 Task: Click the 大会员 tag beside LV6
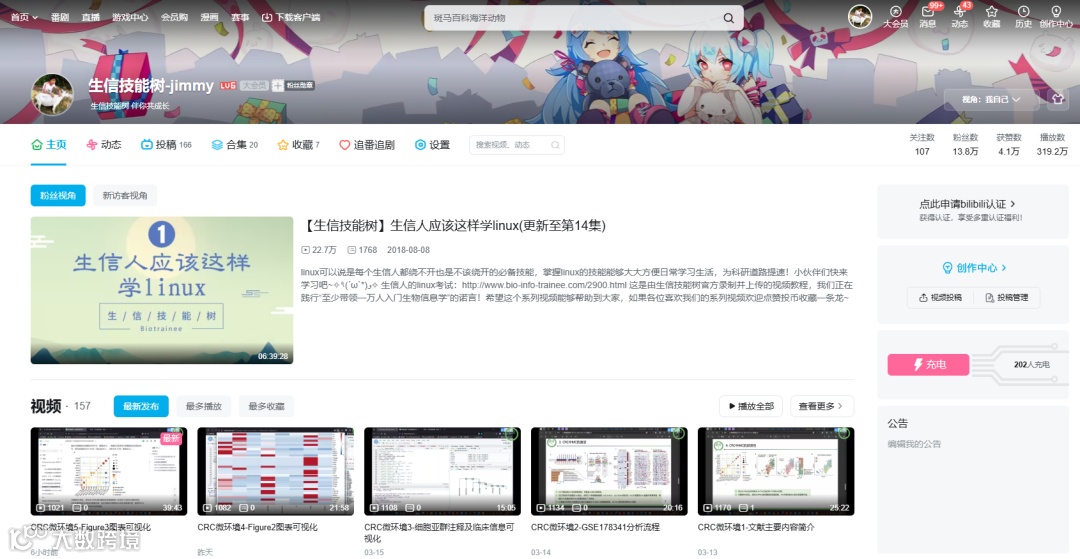click(253, 85)
